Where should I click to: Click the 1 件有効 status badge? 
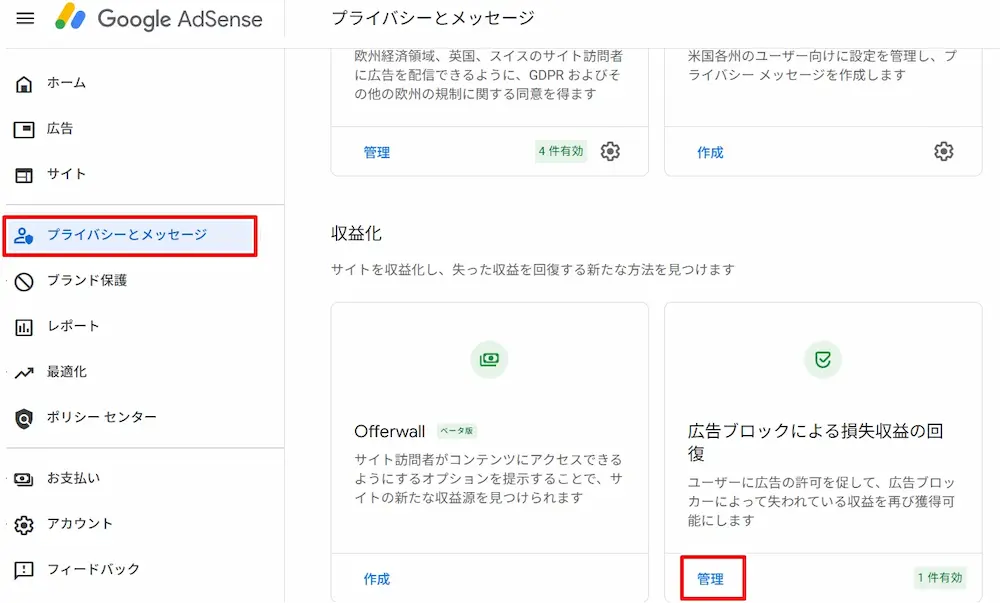[940, 578]
